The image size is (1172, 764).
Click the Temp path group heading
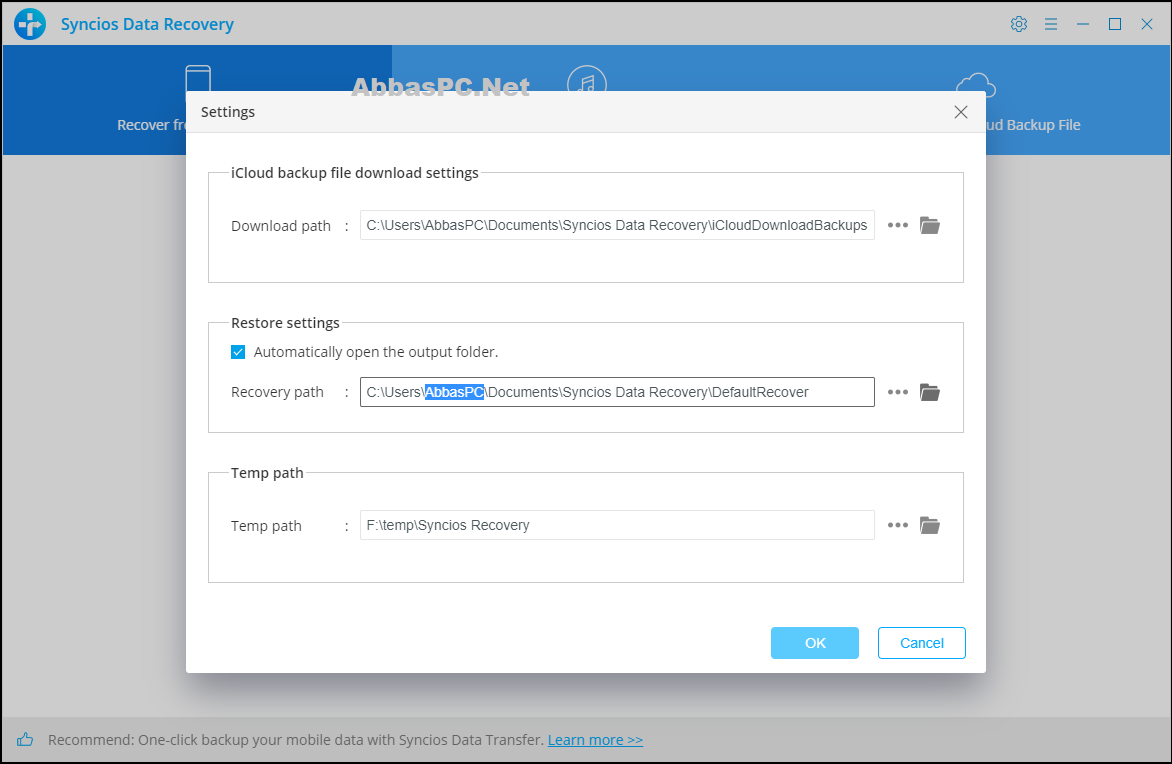pos(267,472)
